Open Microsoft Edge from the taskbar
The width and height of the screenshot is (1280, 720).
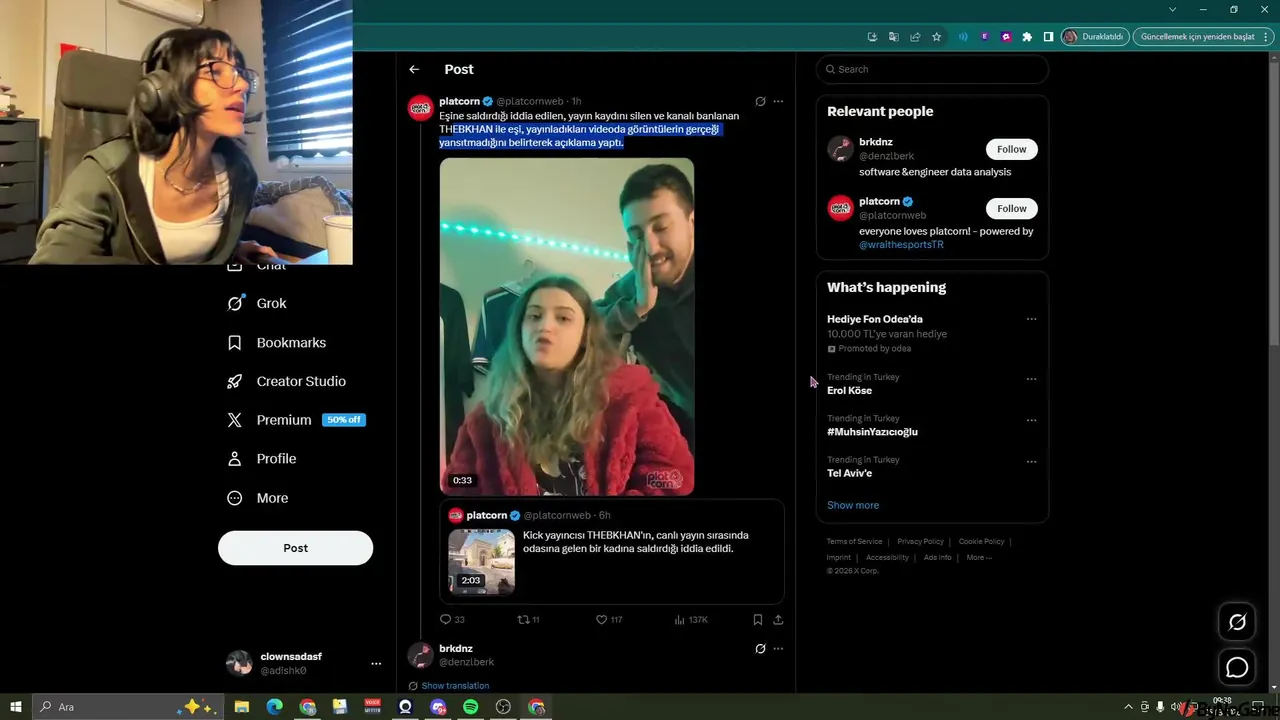[274, 707]
